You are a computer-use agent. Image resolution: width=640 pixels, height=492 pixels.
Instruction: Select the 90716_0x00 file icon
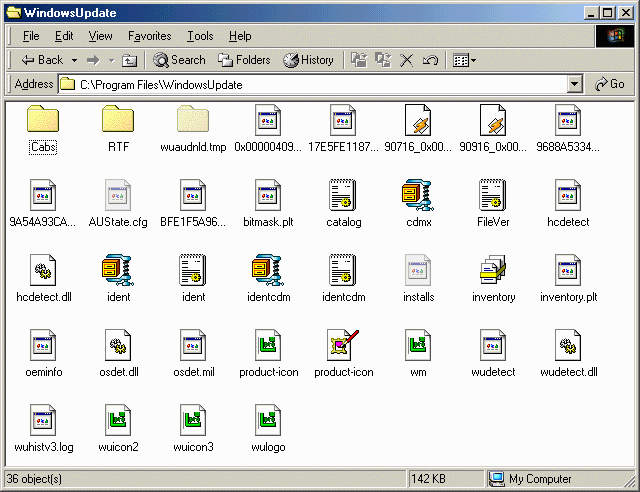coord(418,120)
